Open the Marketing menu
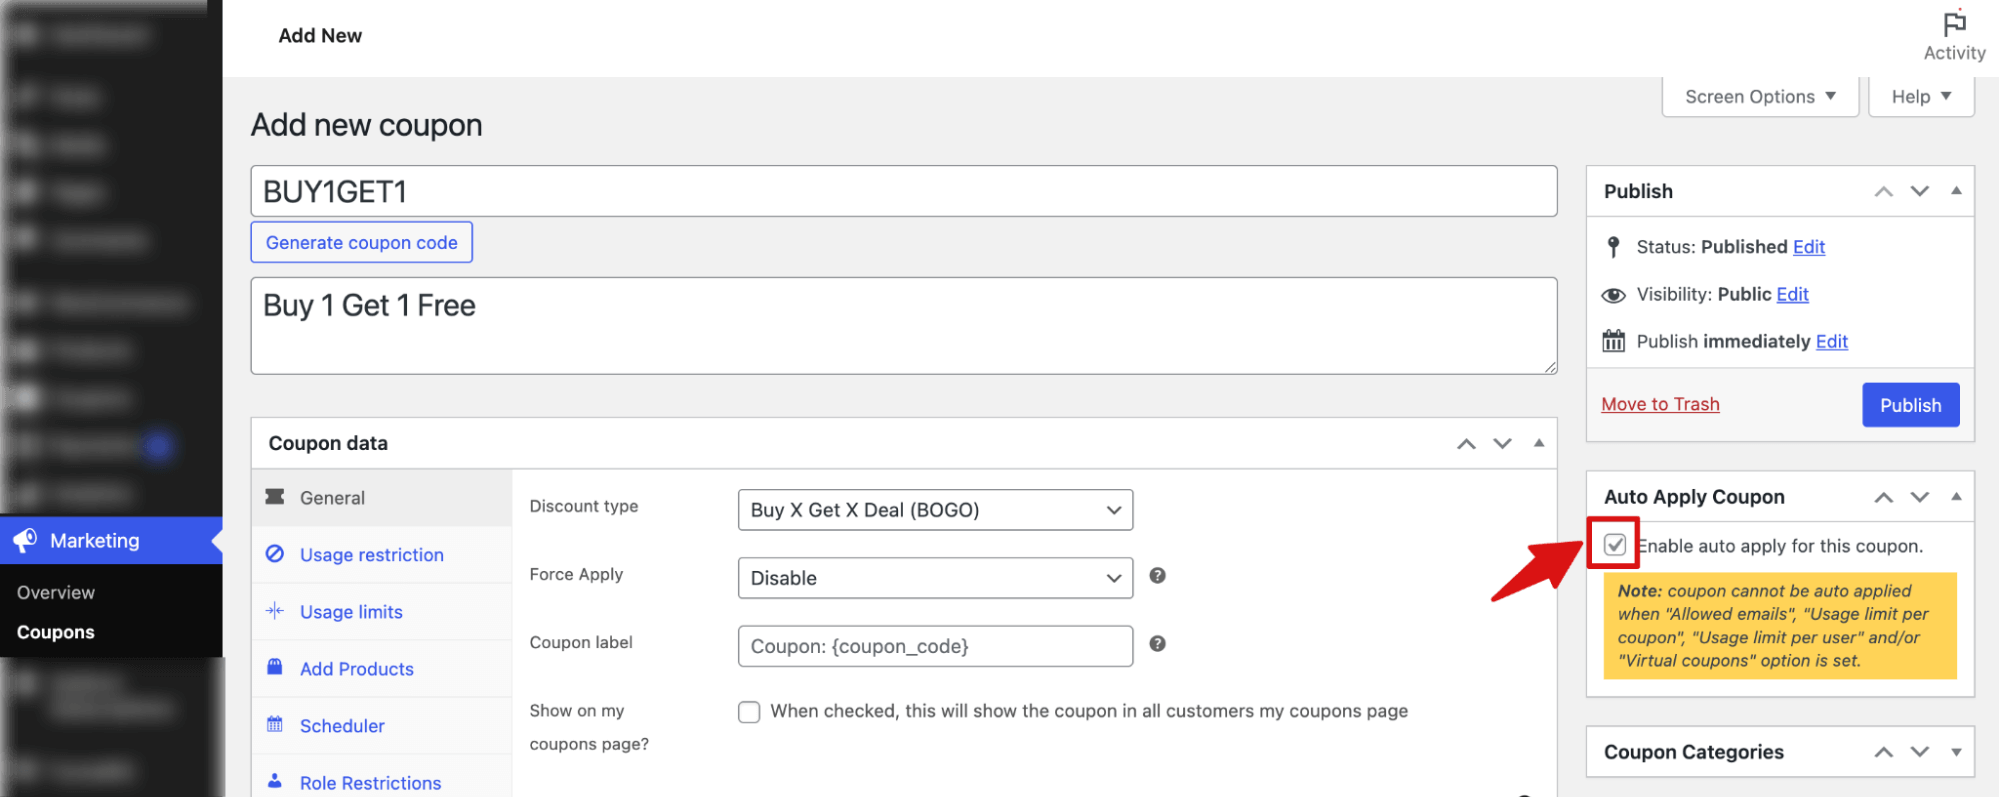Screen dimensions: 1999x798 [111, 540]
